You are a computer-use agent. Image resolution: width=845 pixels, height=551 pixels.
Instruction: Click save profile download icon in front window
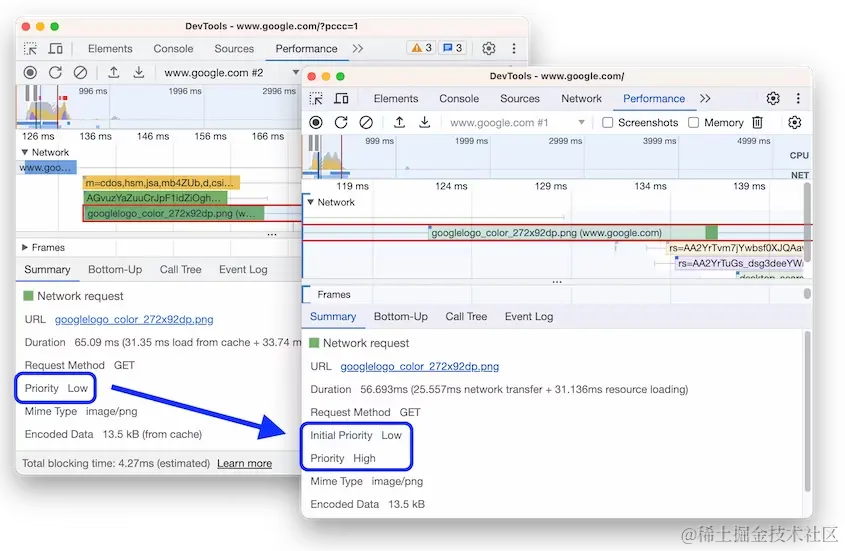click(425, 122)
